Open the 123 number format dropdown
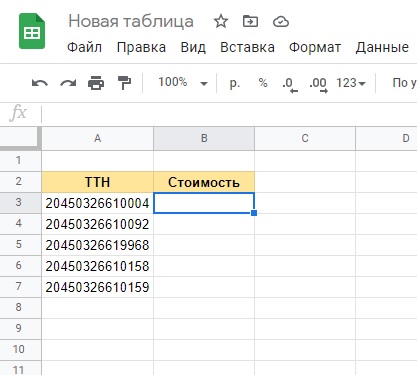This screenshot has height=375, width=417. pos(351,83)
